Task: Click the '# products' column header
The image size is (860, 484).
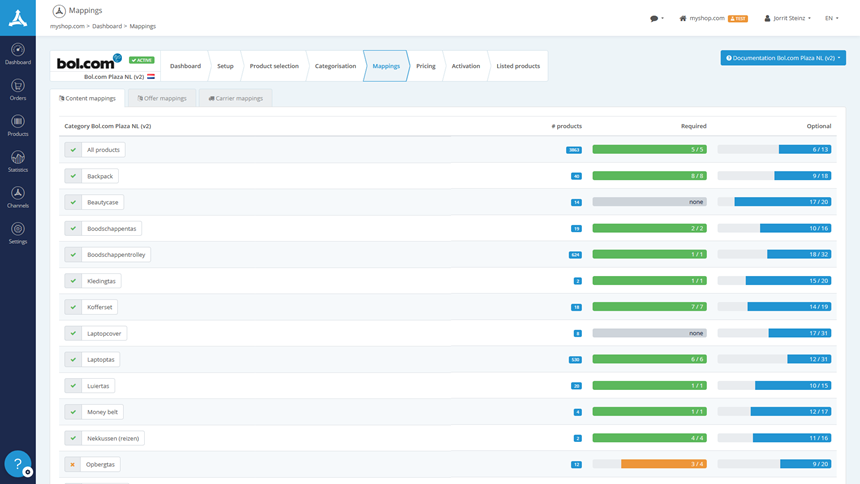Action: click(567, 126)
